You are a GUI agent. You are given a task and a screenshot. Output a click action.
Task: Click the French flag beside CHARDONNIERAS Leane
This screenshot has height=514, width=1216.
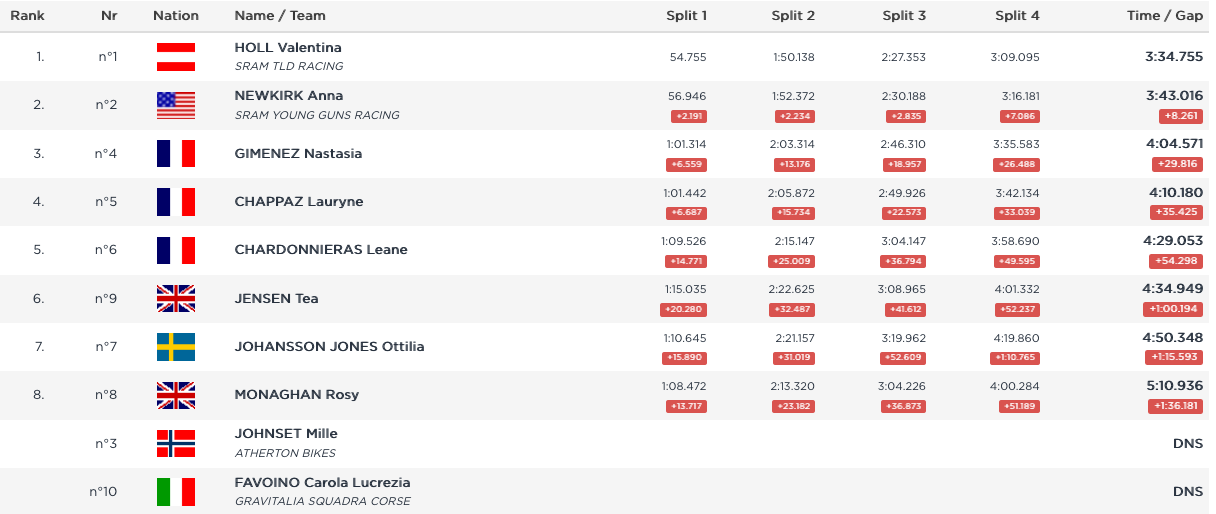176,250
